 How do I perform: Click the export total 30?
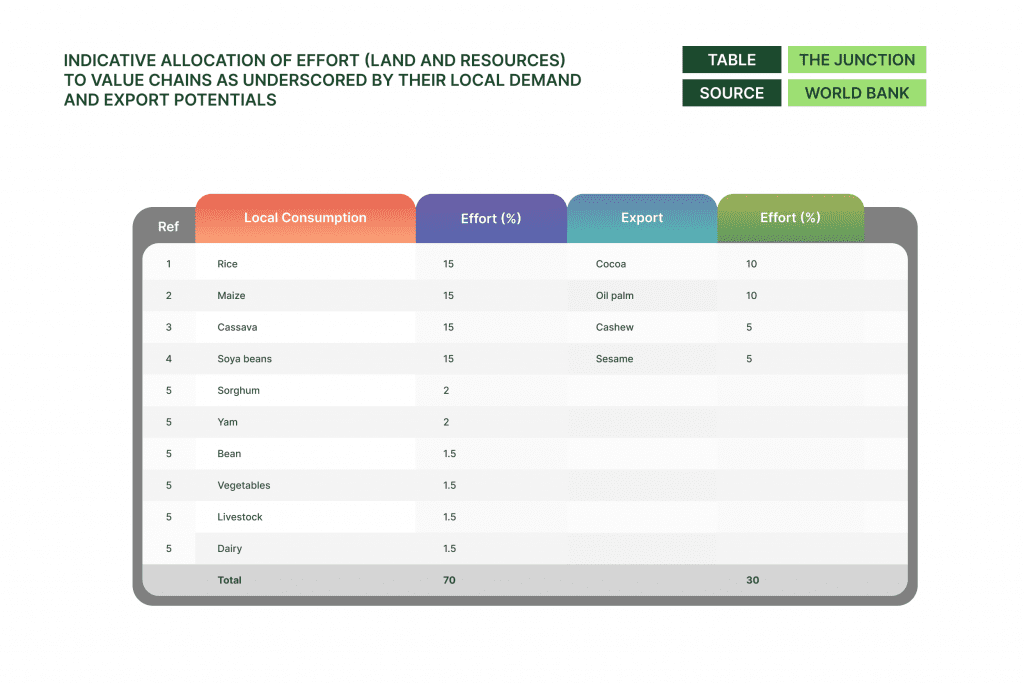click(752, 580)
